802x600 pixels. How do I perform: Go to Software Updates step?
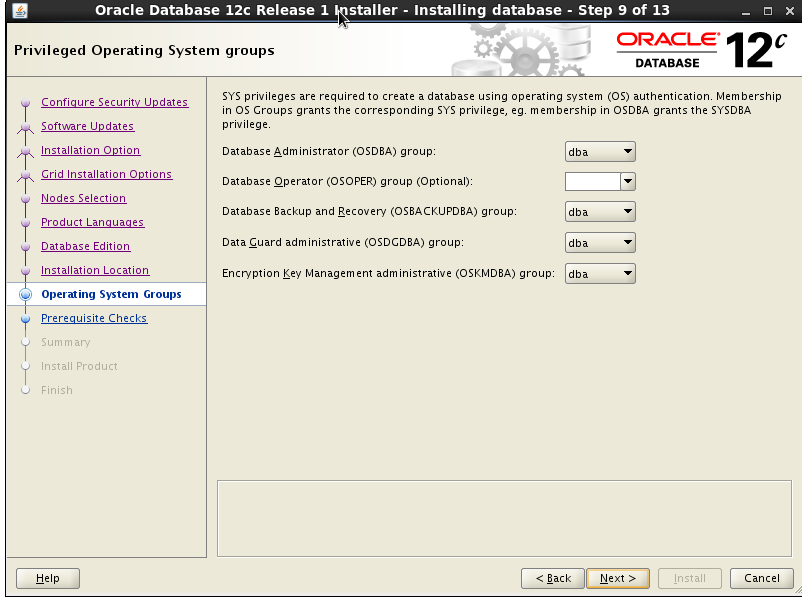point(87,126)
